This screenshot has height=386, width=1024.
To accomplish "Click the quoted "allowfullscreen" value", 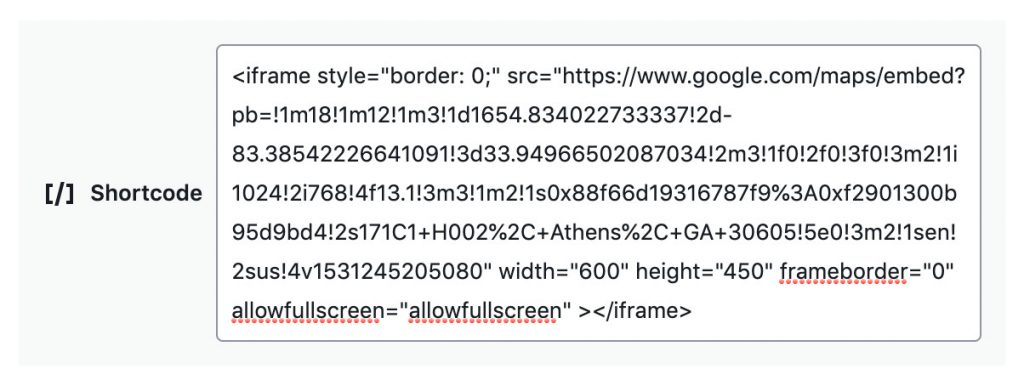I will [x=486, y=311].
